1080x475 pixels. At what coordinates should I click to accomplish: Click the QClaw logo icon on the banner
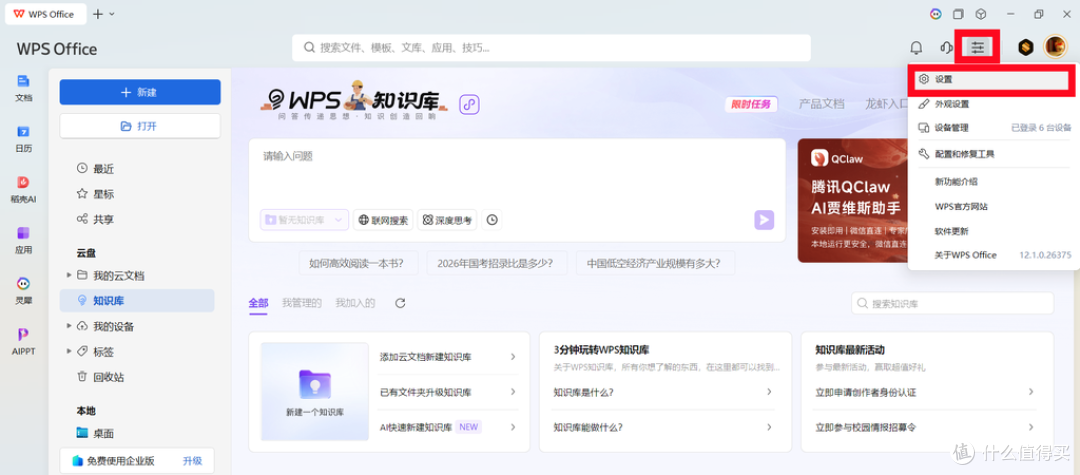point(818,158)
